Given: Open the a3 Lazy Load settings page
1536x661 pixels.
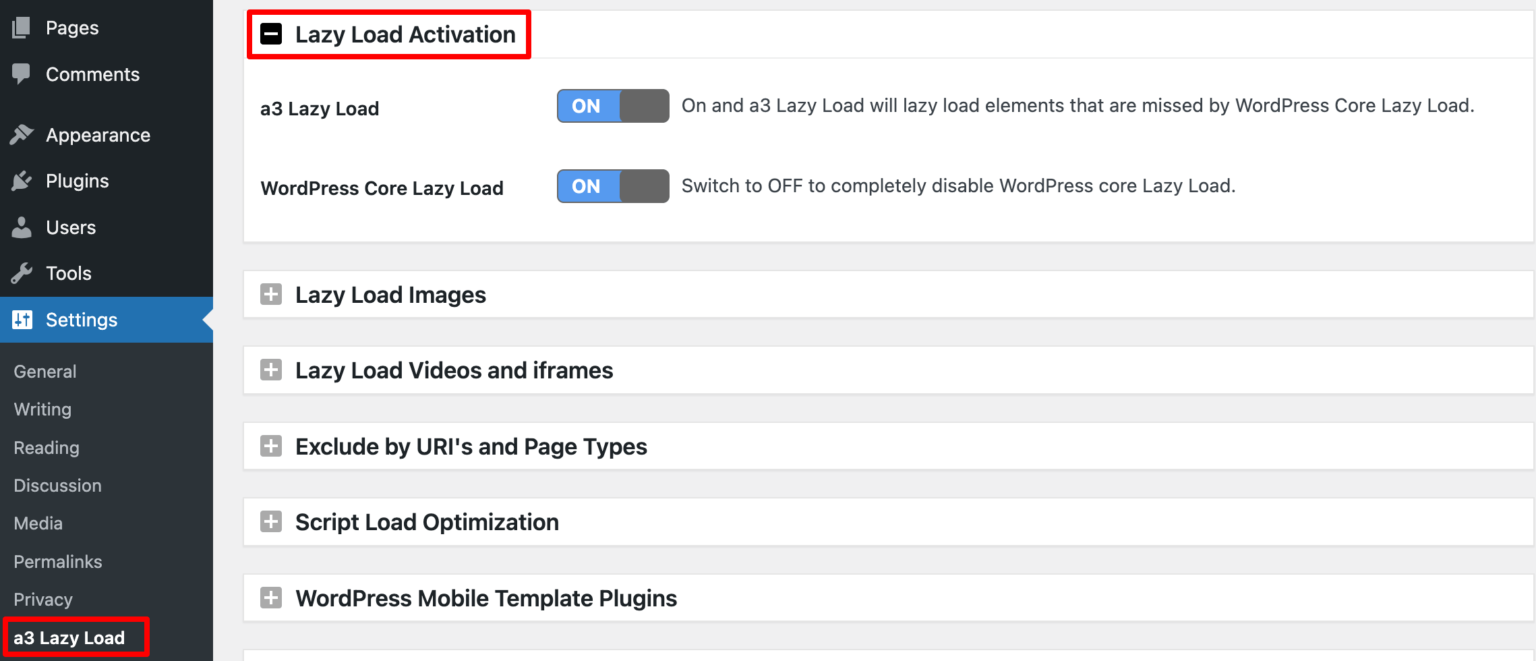Looking at the screenshot, I should [70, 637].
